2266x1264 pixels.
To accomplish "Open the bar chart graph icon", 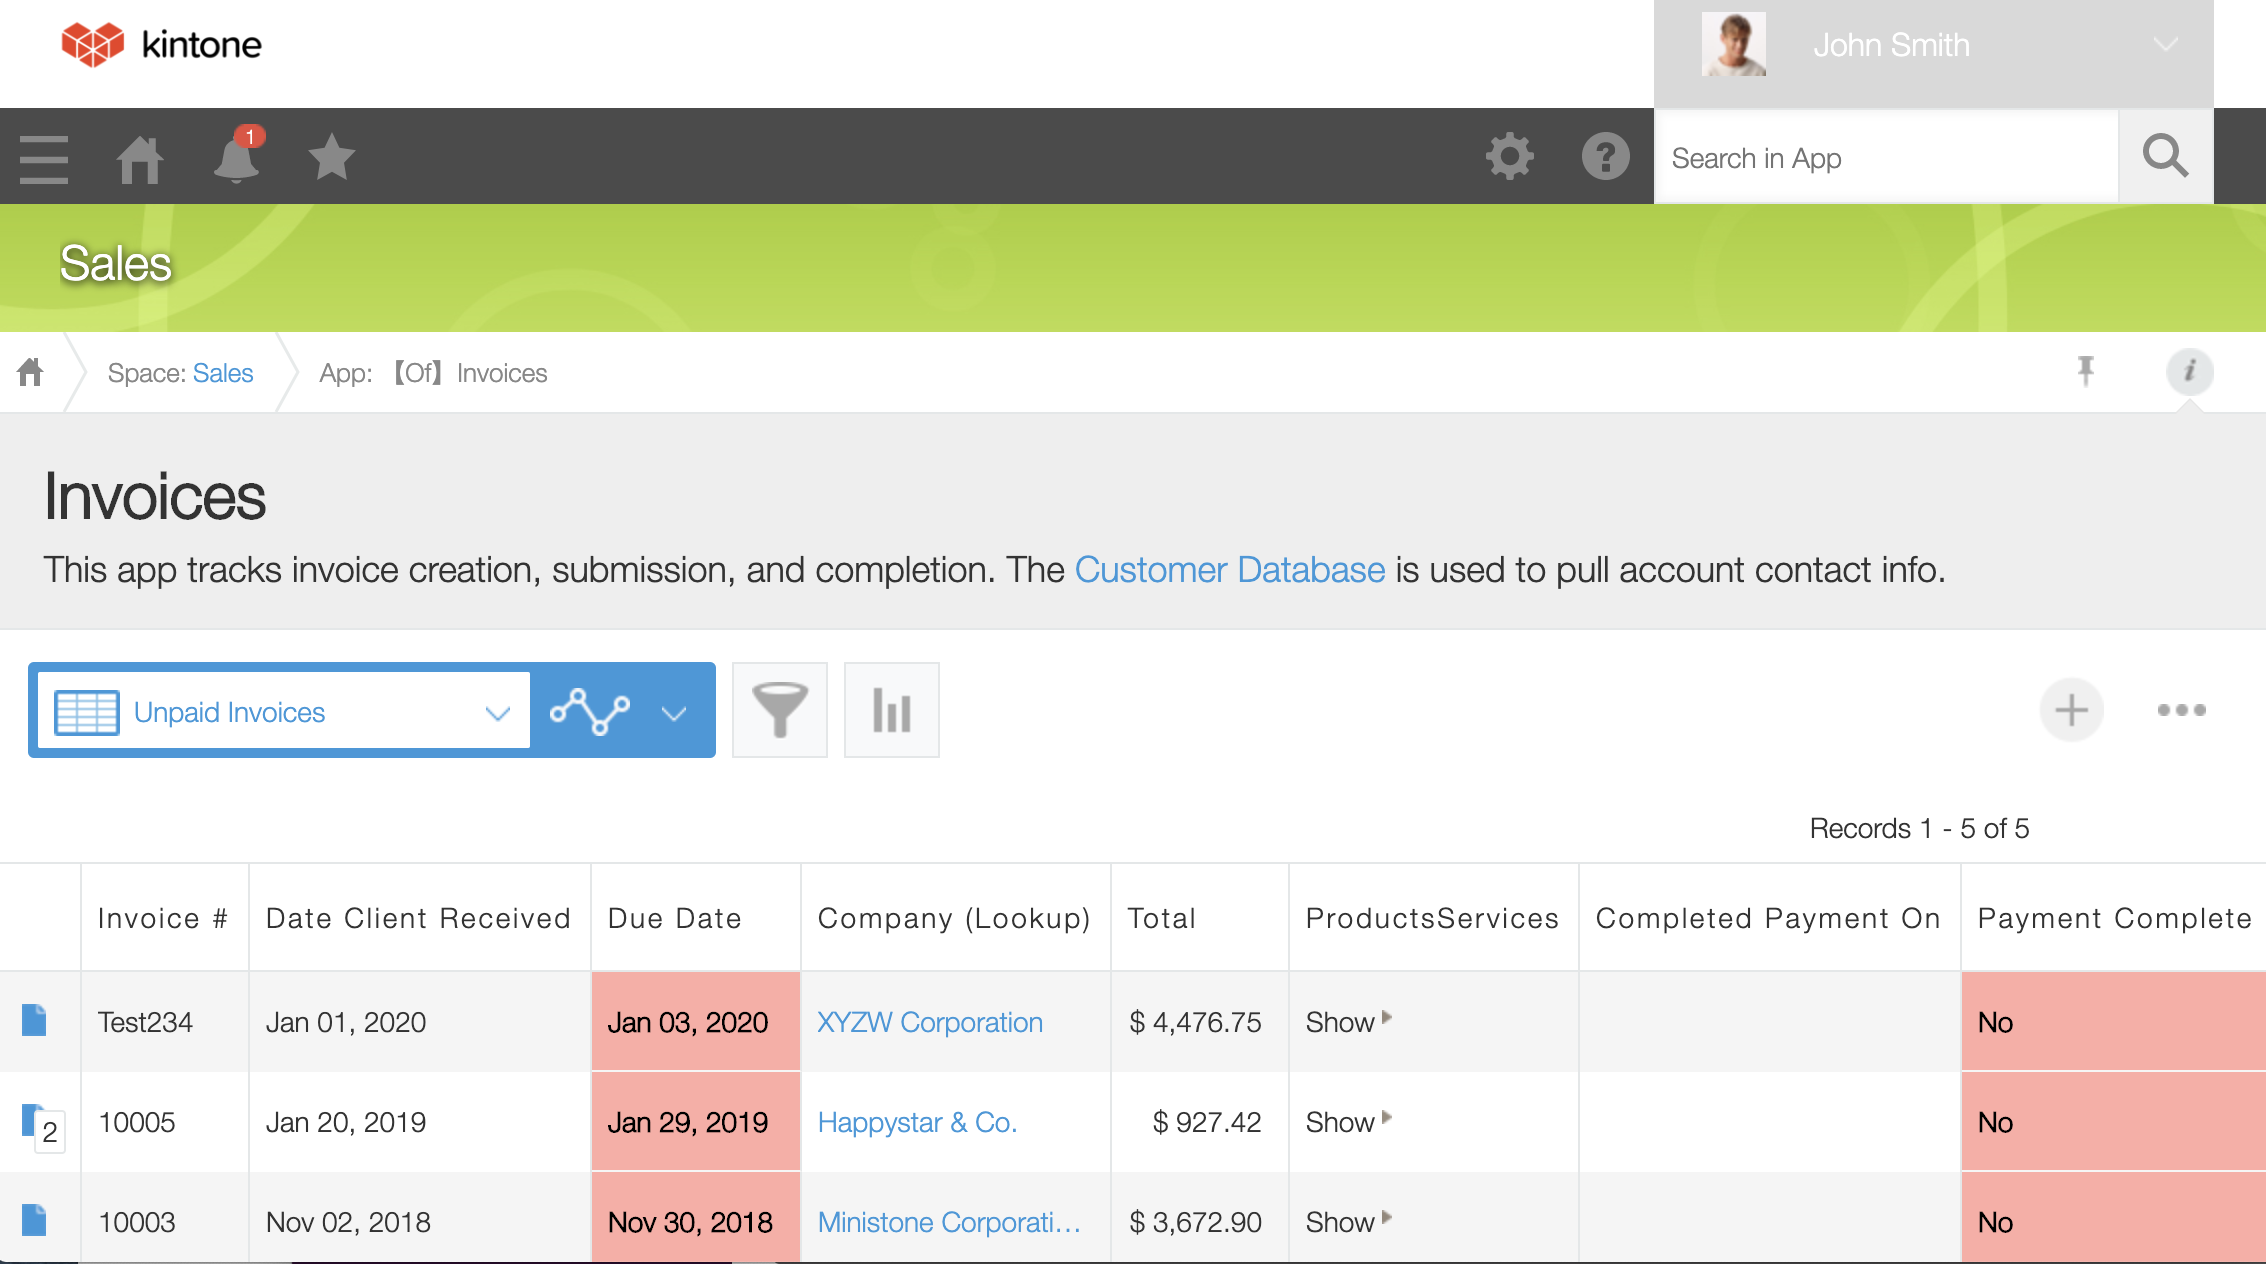I will pos(891,710).
